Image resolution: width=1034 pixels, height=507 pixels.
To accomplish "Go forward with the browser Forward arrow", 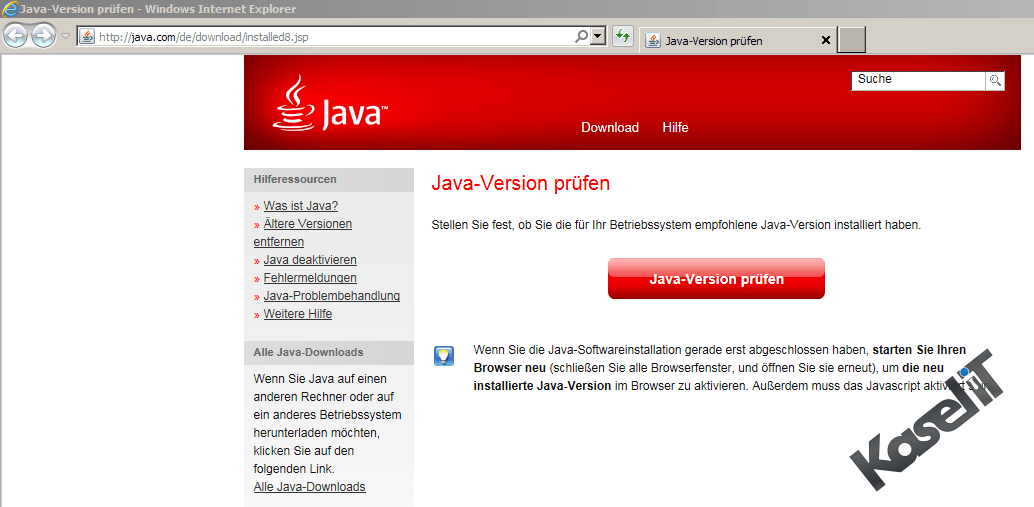I will pos(44,37).
